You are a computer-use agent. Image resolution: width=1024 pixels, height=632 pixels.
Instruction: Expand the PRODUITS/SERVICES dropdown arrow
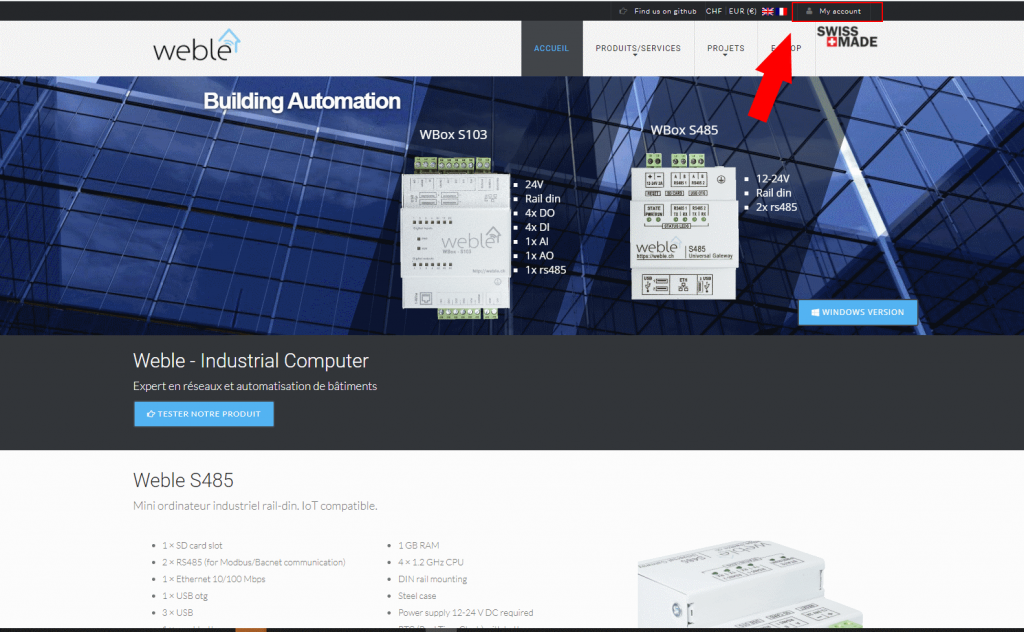(x=635, y=55)
